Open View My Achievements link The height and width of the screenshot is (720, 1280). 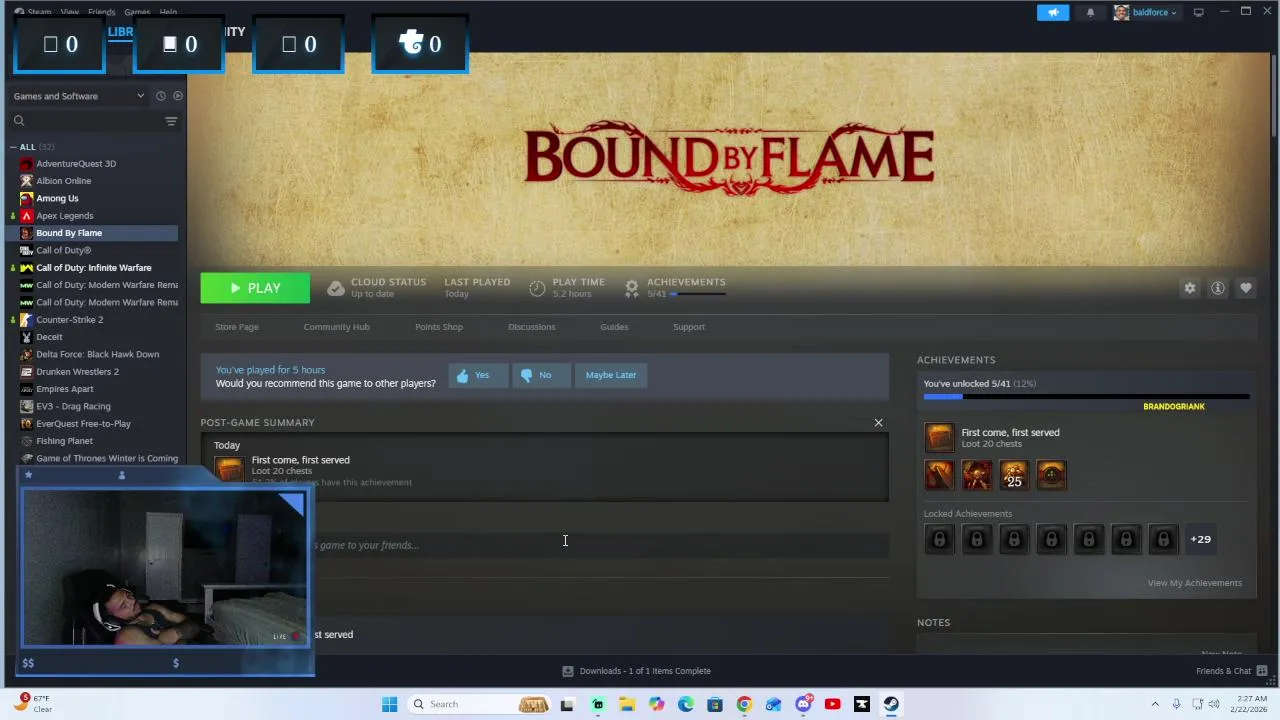pyautogui.click(x=1195, y=583)
